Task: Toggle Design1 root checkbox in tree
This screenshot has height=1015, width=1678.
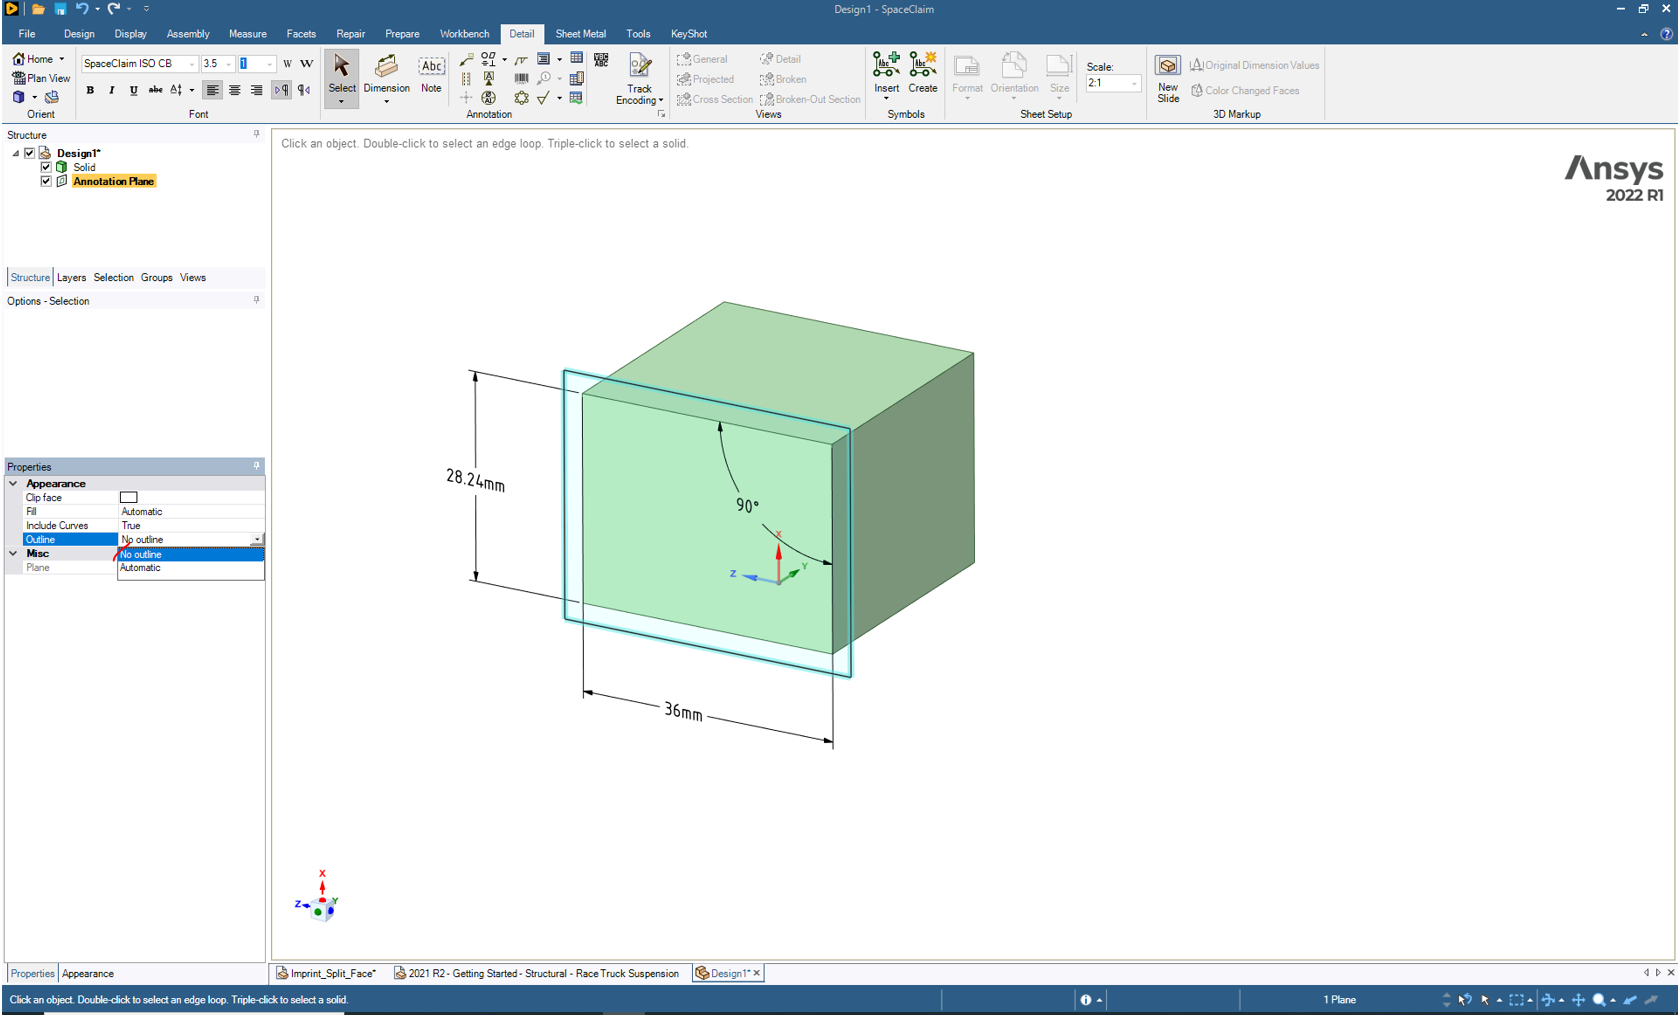Action: [x=30, y=153]
